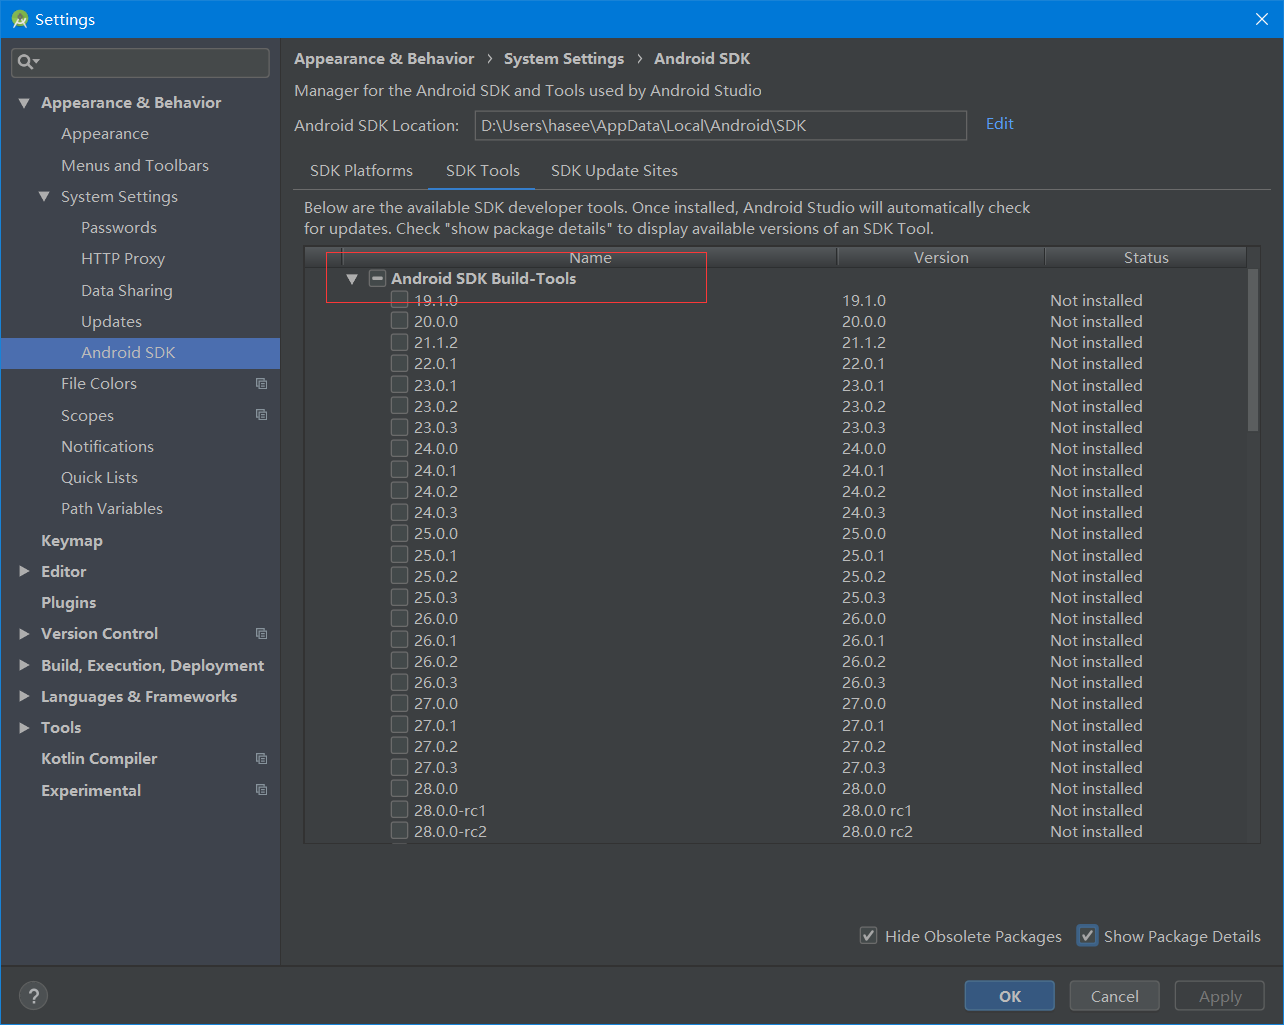This screenshot has height=1025, width=1284.
Task: Switch to SDK Platforms tab
Action: pos(361,171)
